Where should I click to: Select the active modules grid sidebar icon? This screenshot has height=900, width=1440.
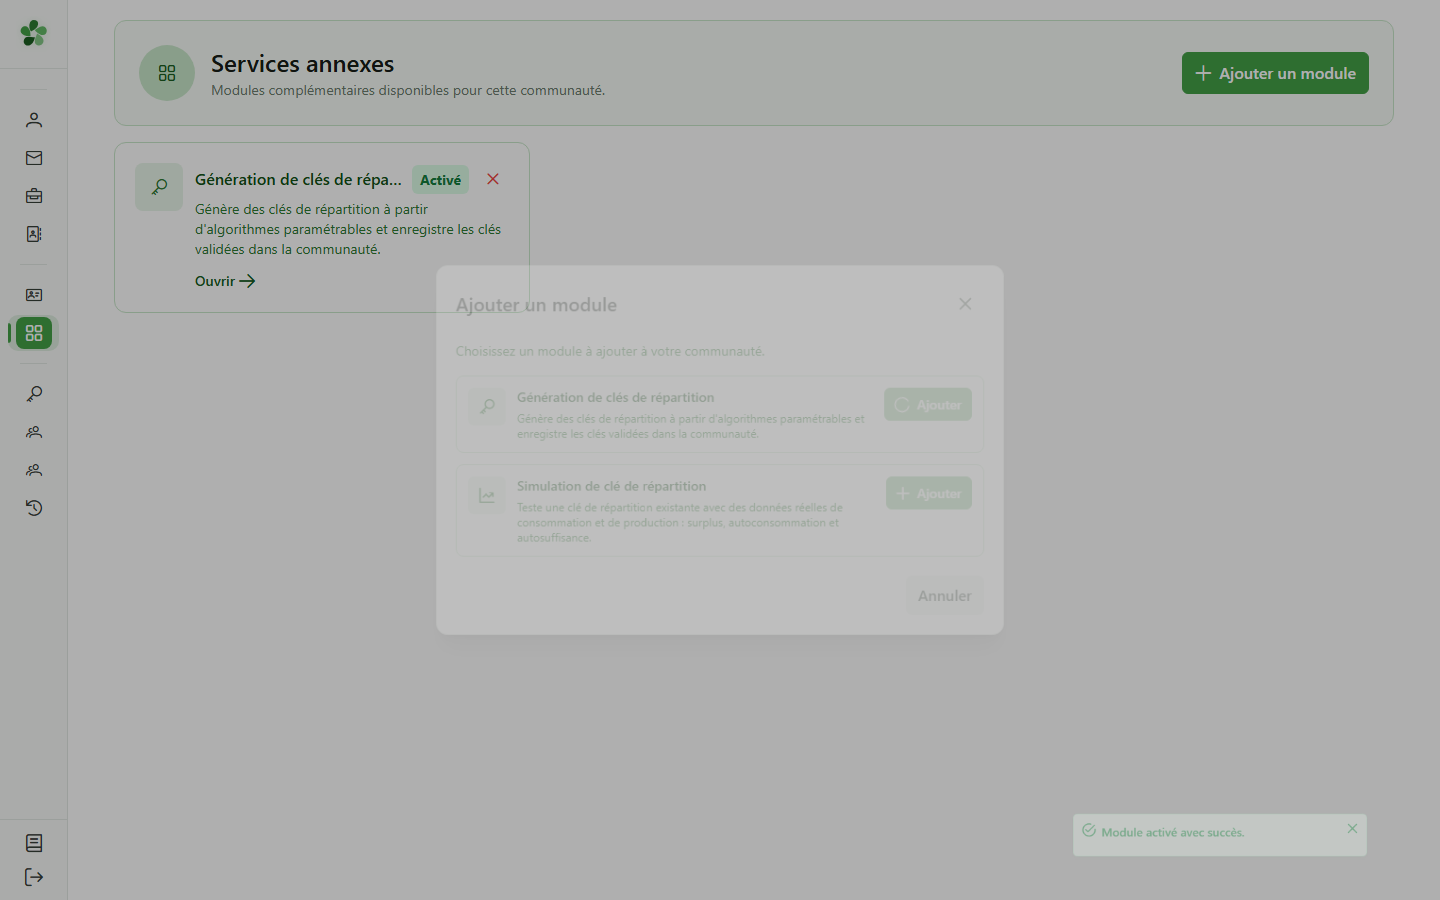click(x=34, y=333)
